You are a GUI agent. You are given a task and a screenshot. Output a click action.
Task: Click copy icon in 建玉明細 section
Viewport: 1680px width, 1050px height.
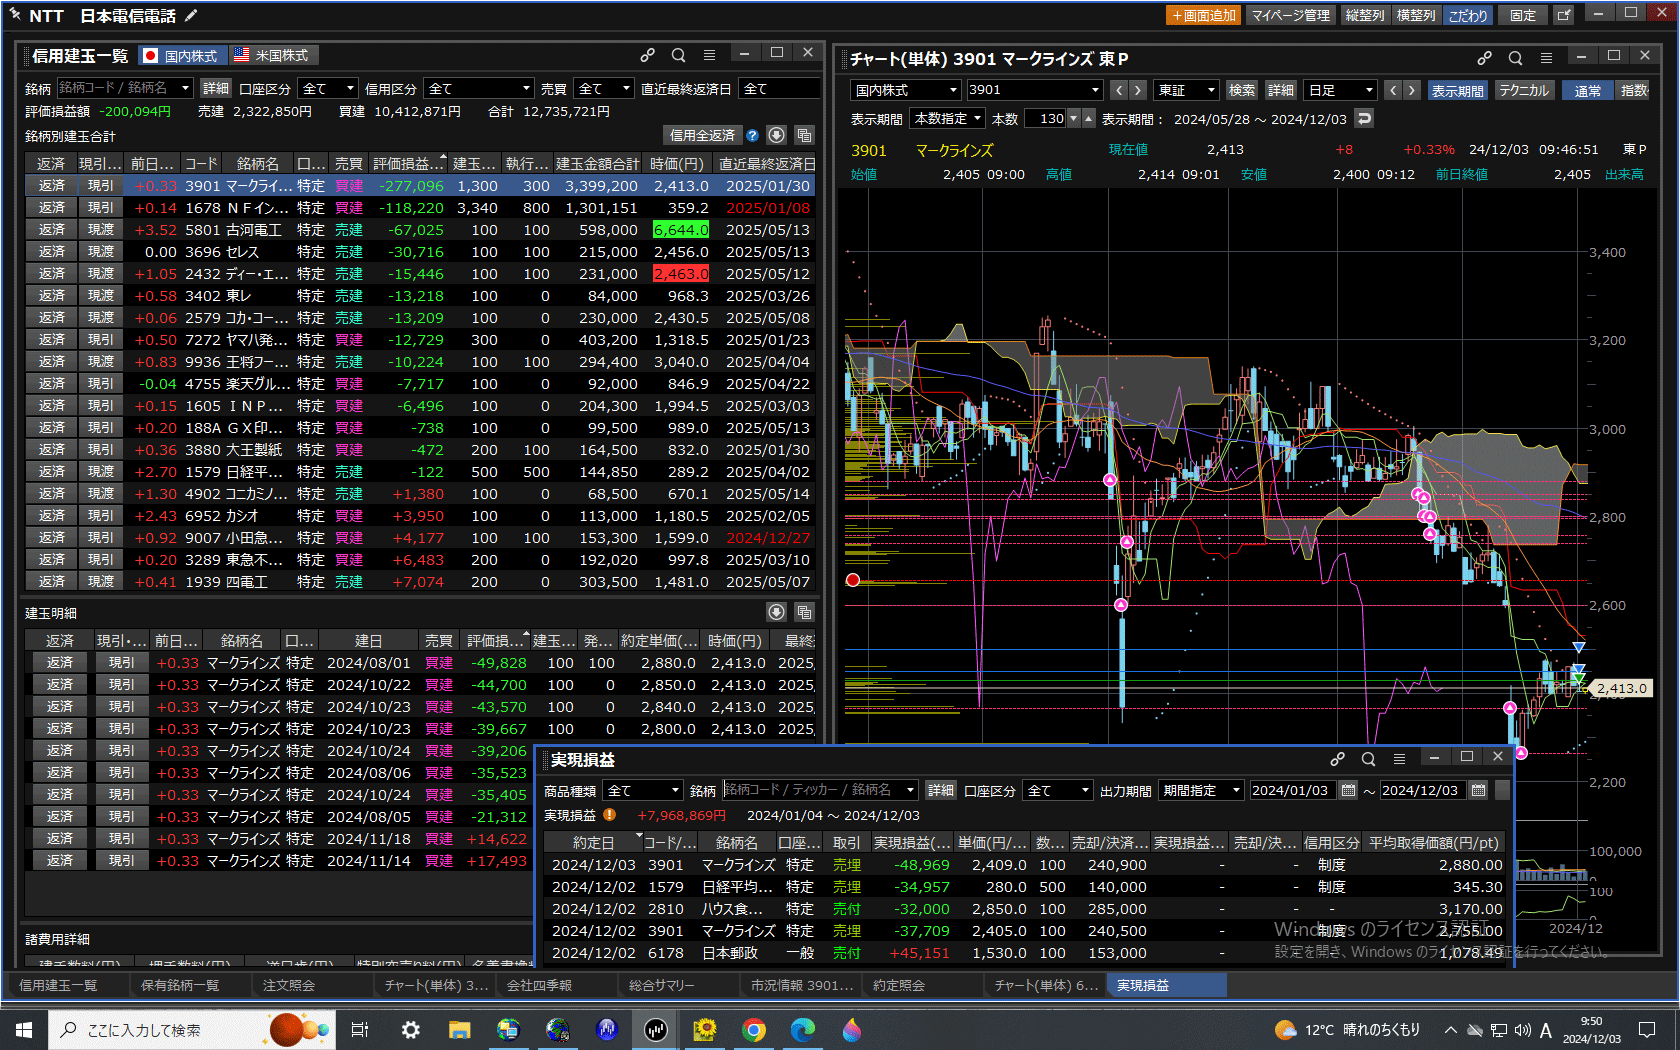[804, 611]
